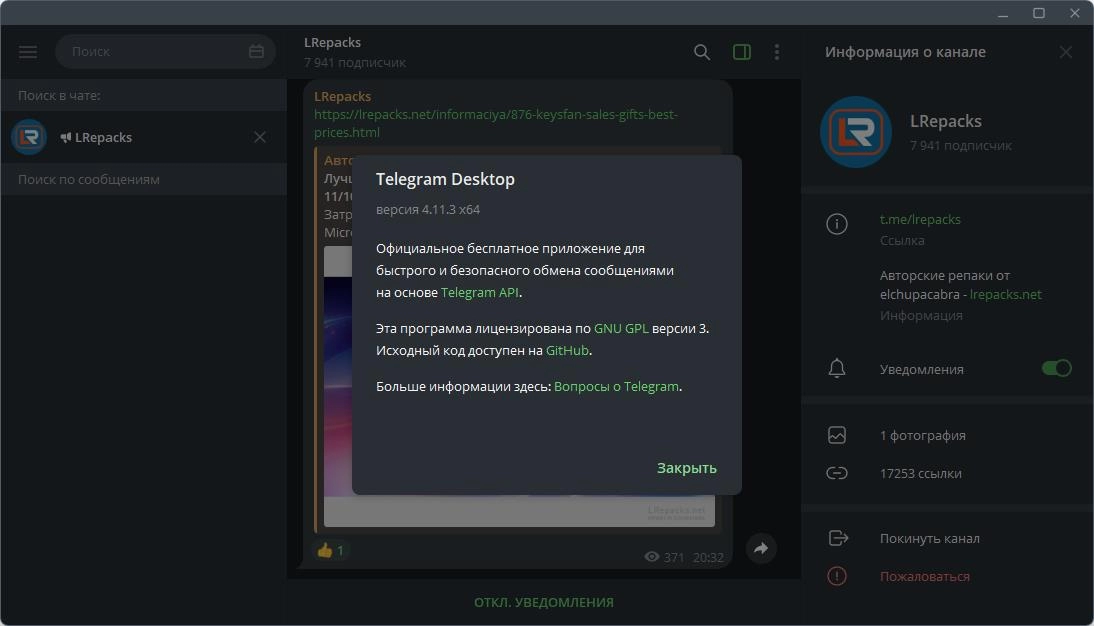
Task: Click the thumbs-up reaction on message
Action: [x=331, y=551]
